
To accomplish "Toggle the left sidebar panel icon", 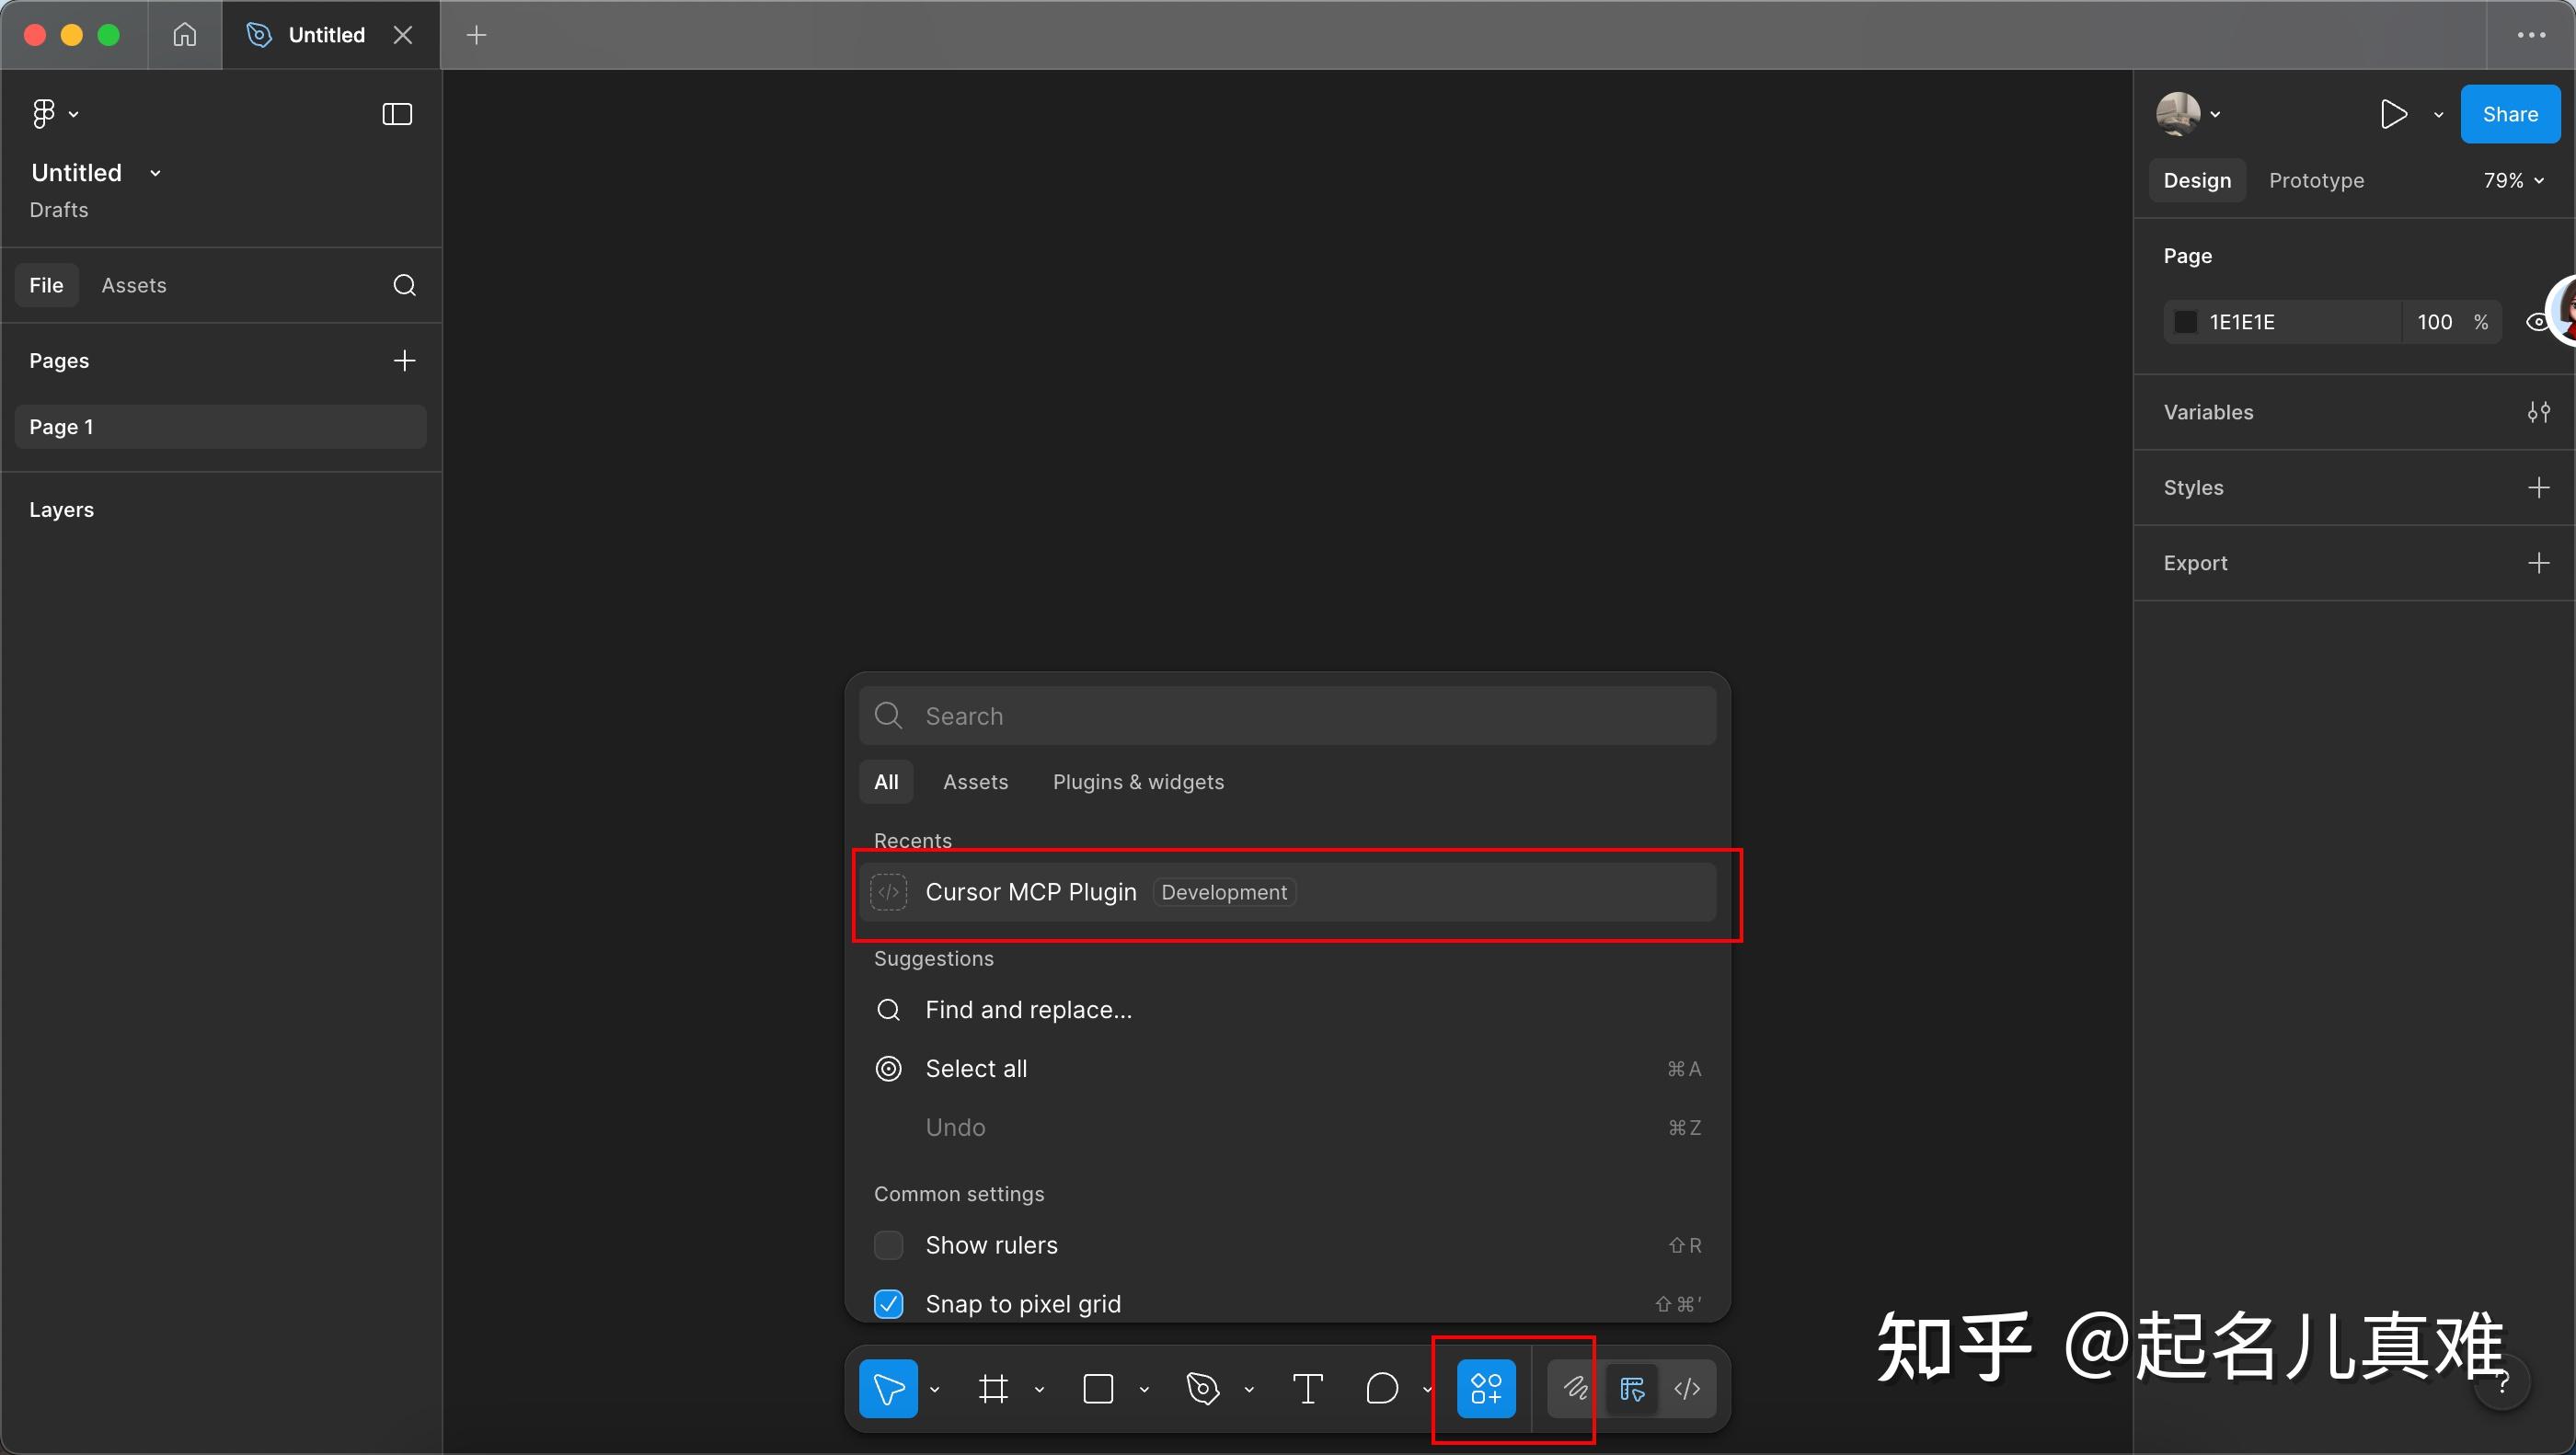I will [x=397, y=114].
